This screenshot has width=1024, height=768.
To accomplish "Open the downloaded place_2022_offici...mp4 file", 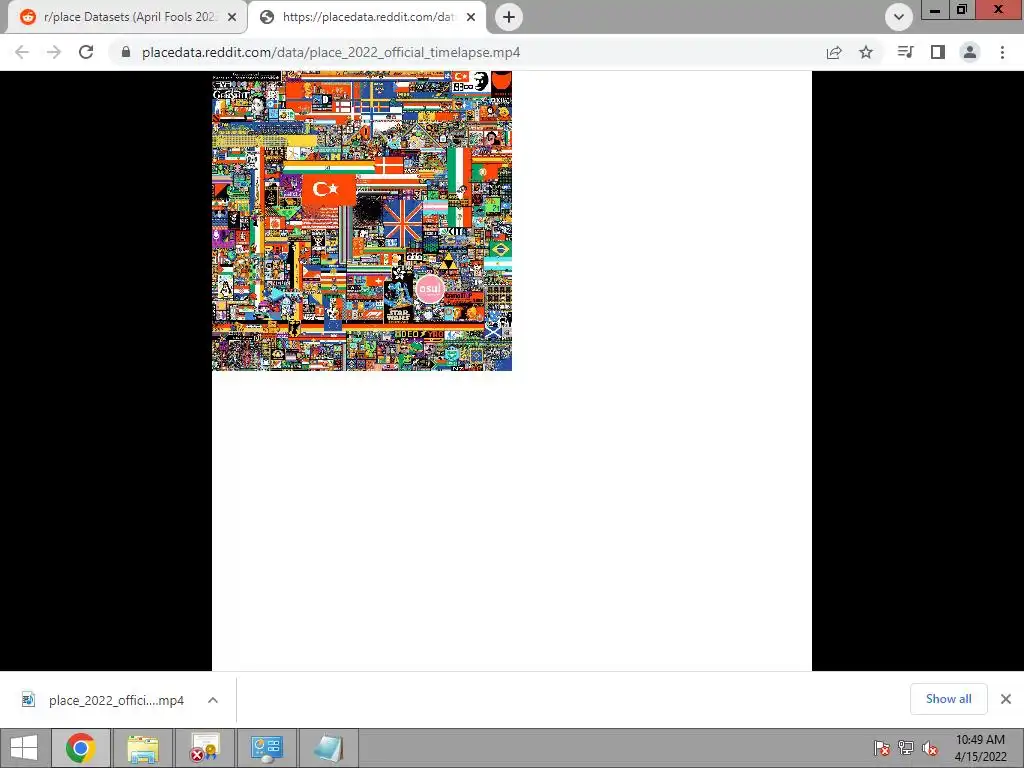I will (116, 700).
